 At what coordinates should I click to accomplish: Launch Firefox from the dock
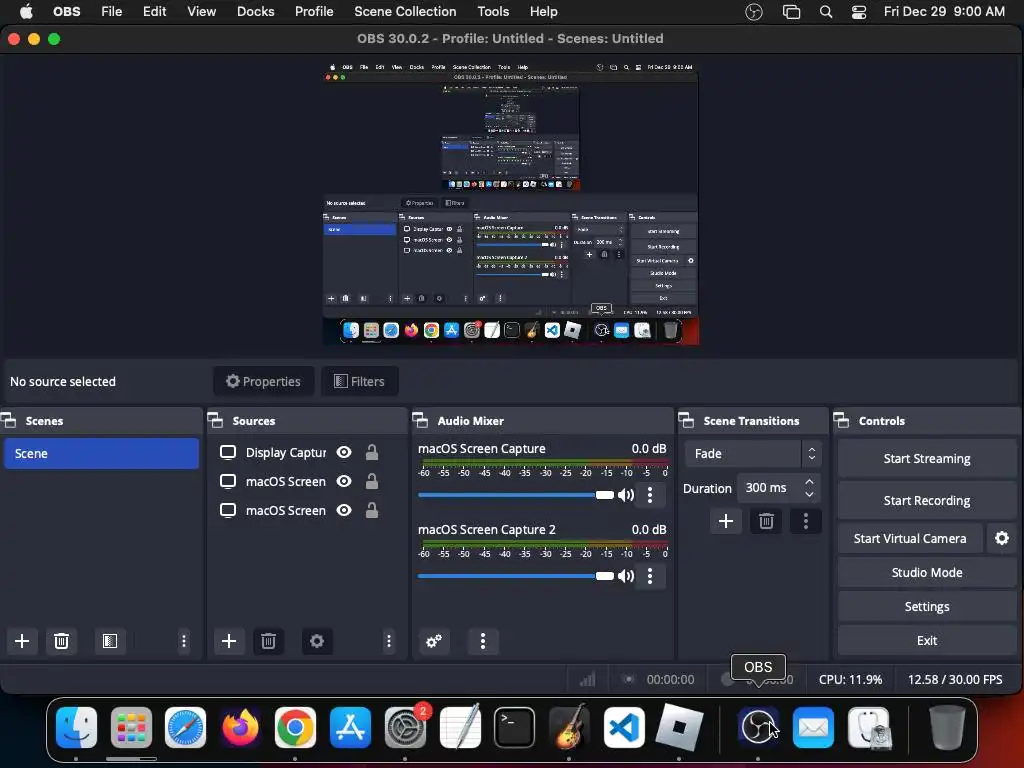tap(240, 727)
